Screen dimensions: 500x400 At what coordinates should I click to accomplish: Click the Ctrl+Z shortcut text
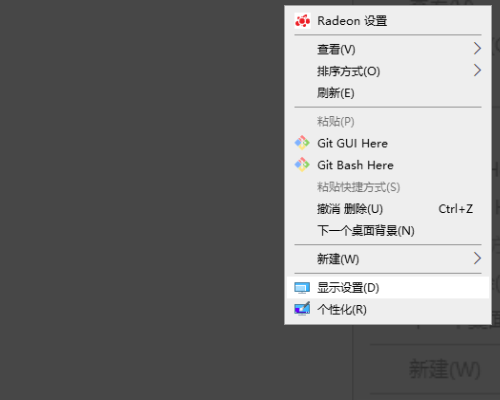coord(455,209)
